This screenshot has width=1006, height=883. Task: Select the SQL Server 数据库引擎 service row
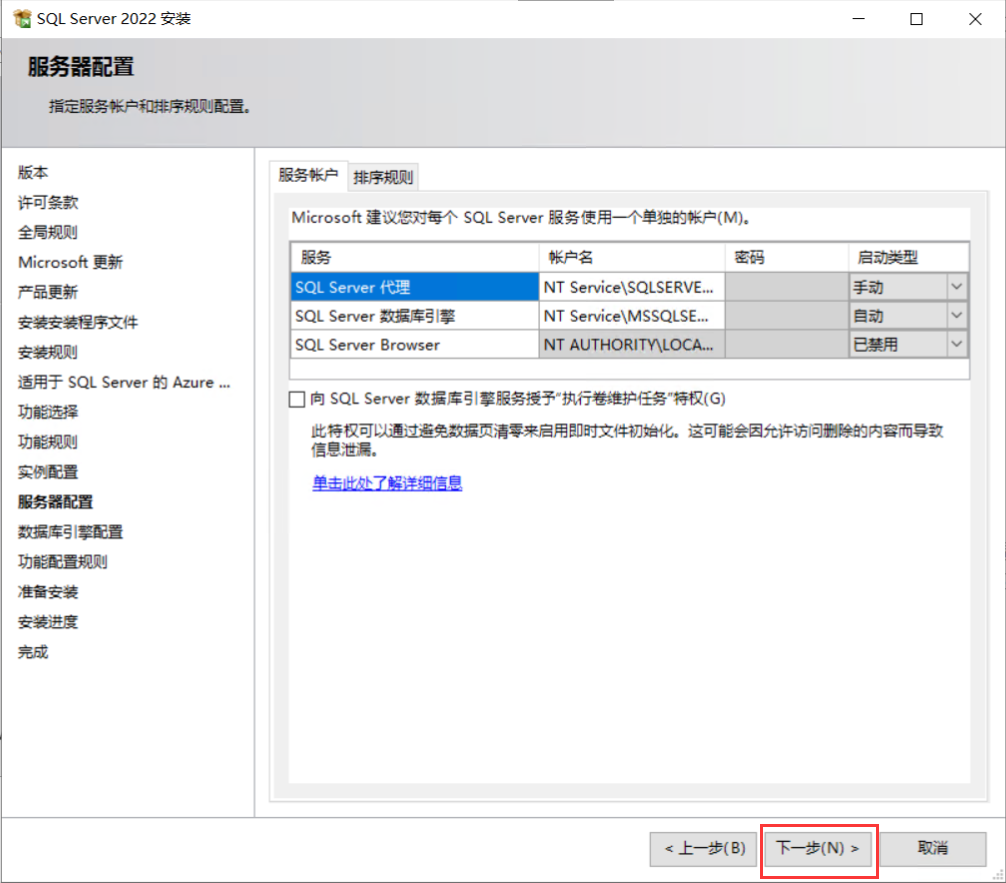click(x=414, y=316)
